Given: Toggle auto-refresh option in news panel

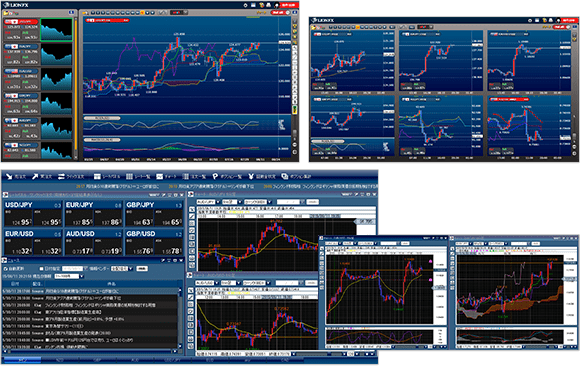Looking at the screenshot, I should [6, 269].
